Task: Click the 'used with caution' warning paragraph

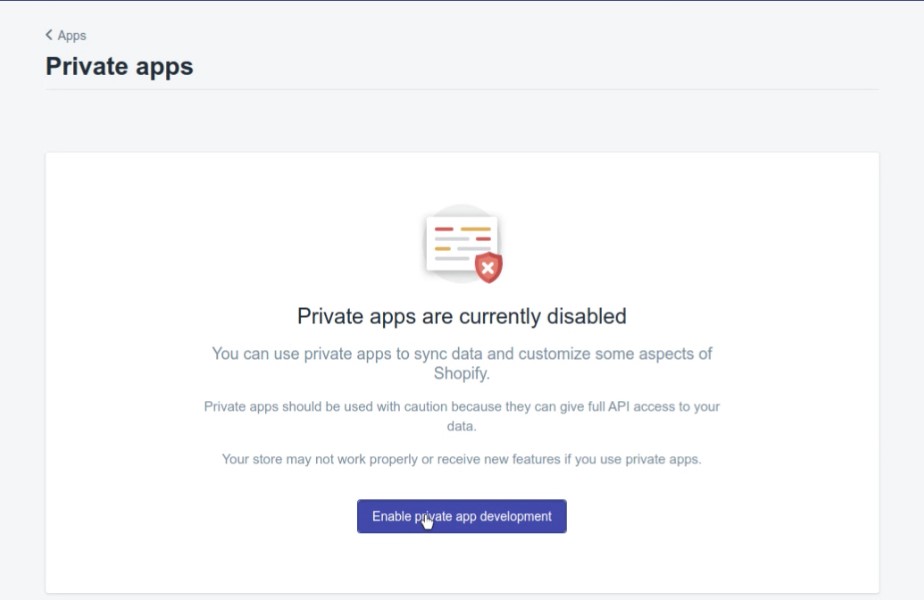Action: 461,416
